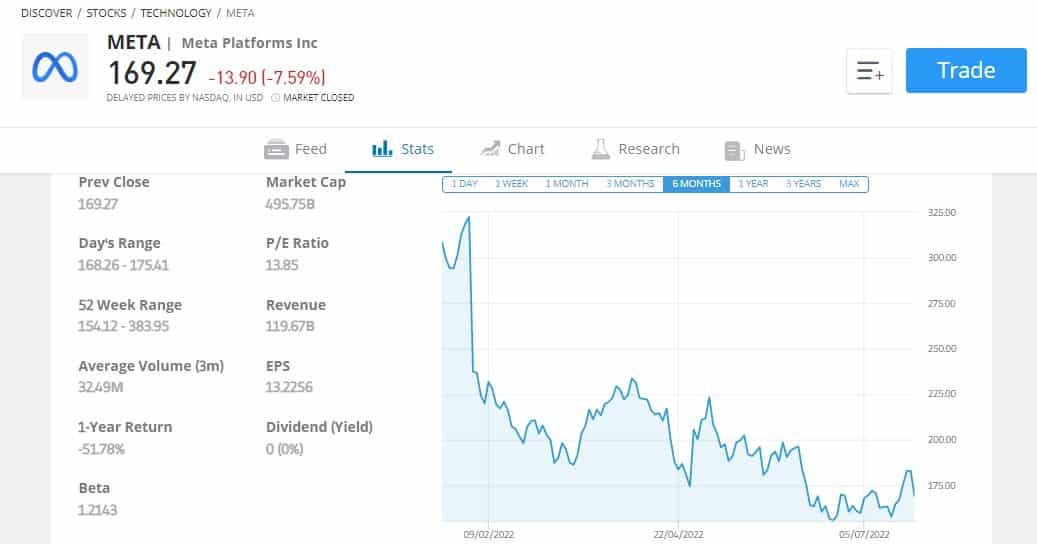Click the Meta infinity logo

tap(55, 67)
